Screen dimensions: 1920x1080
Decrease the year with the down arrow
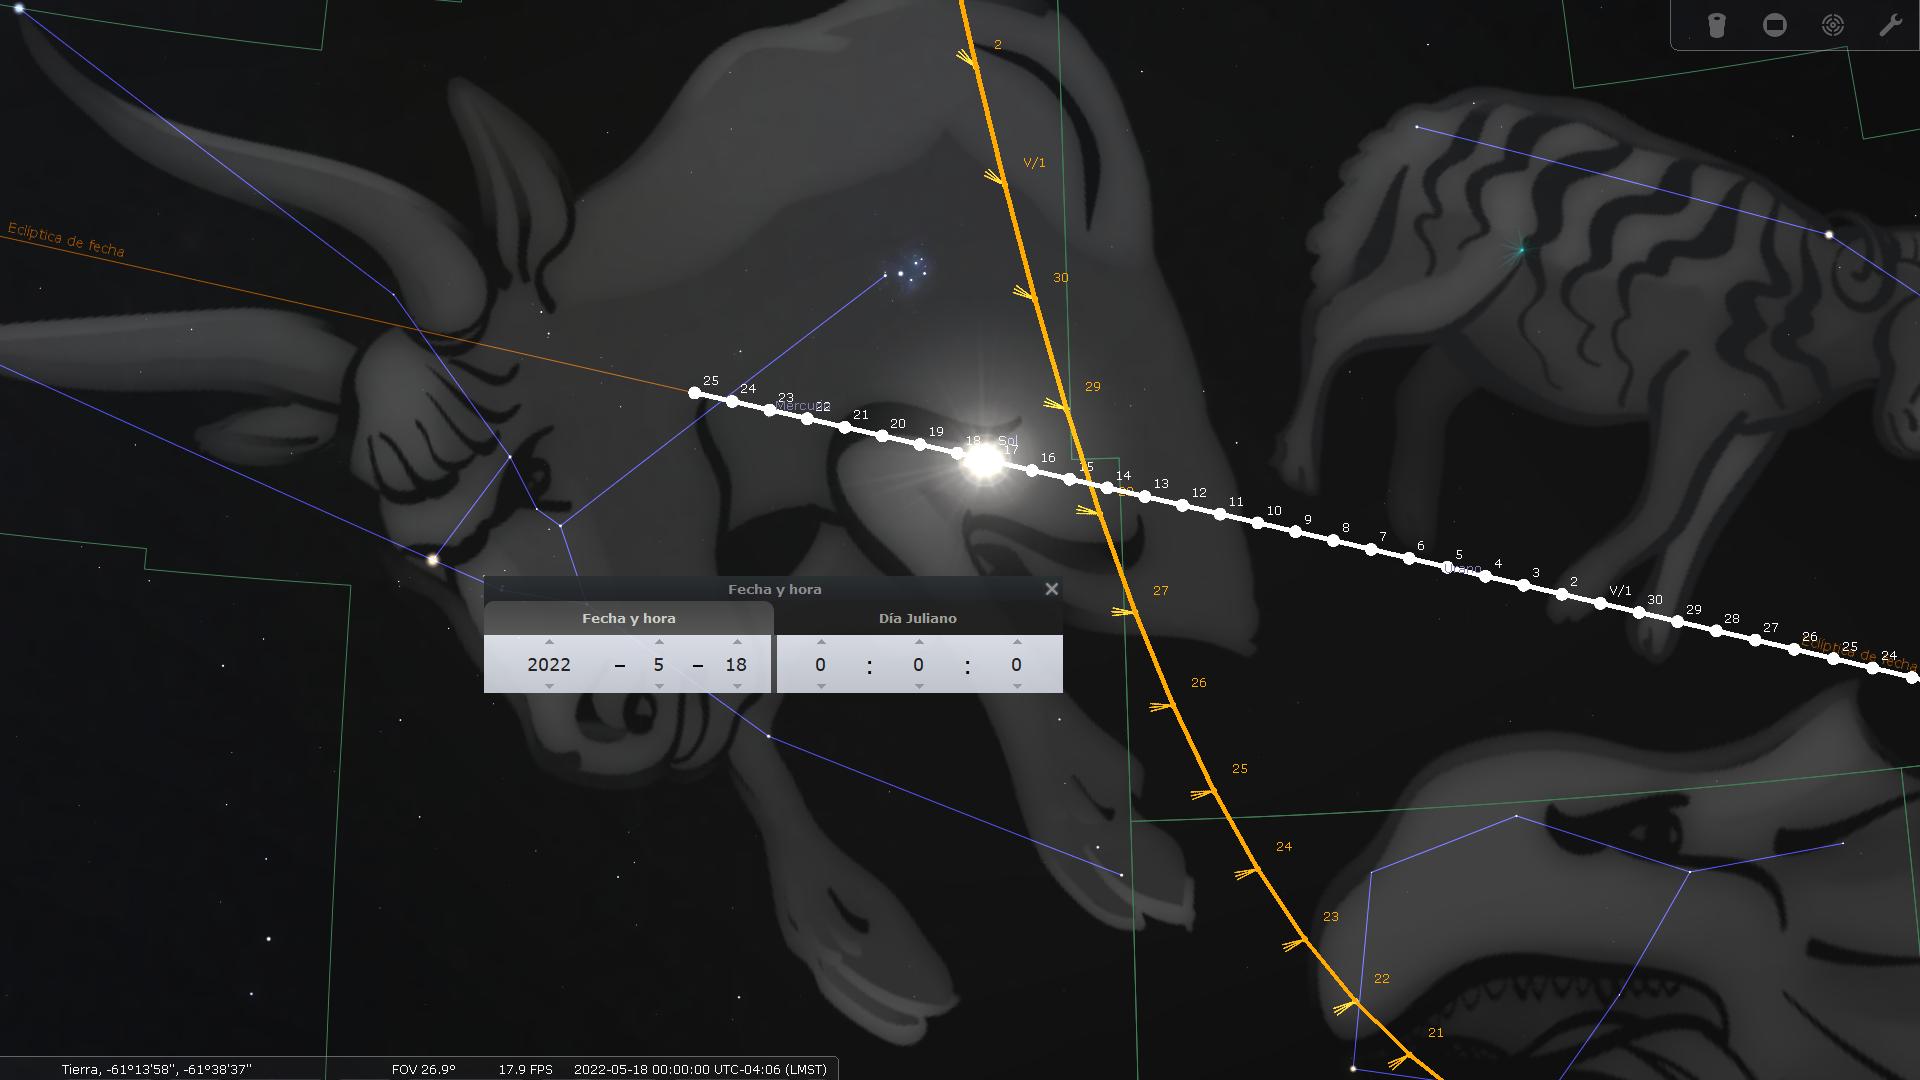click(x=549, y=686)
